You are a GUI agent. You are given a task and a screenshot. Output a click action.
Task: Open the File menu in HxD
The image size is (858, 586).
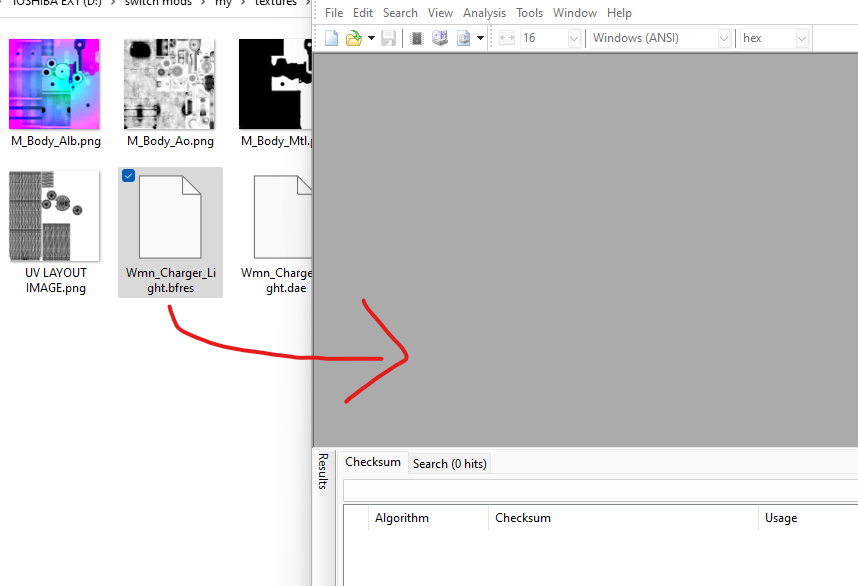(334, 12)
